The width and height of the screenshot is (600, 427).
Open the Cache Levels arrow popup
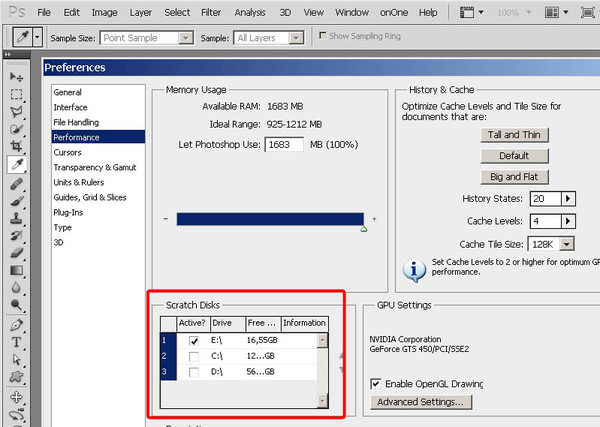click(568, 221)
